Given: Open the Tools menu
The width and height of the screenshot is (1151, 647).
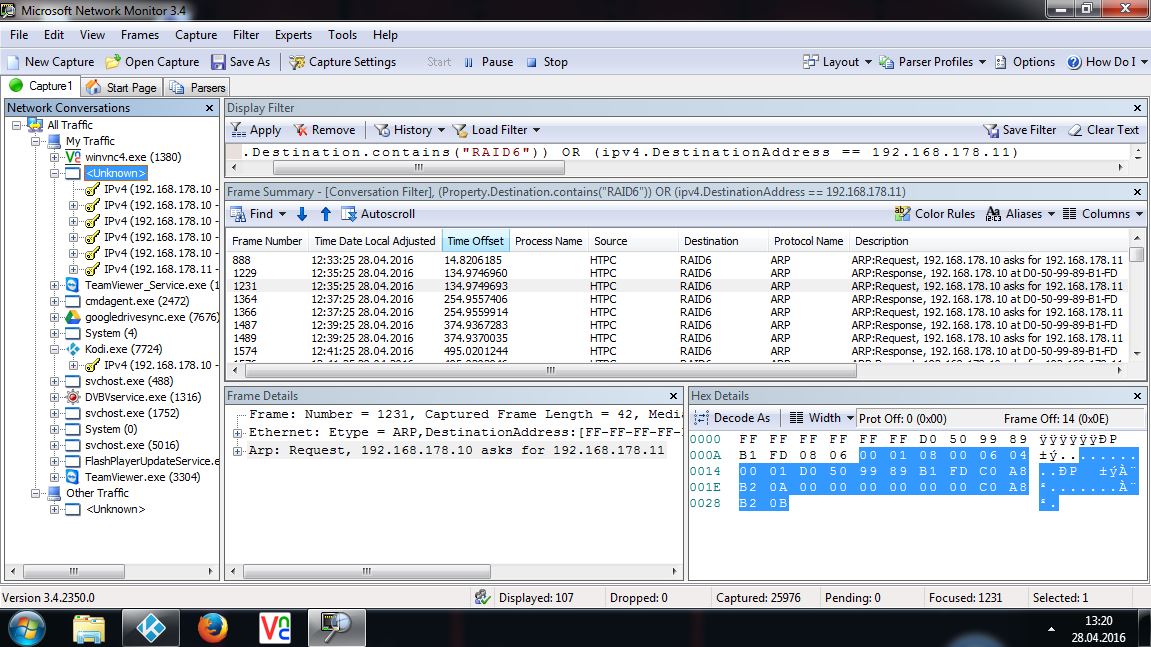Looking at the screenshot, I should 342,35.
